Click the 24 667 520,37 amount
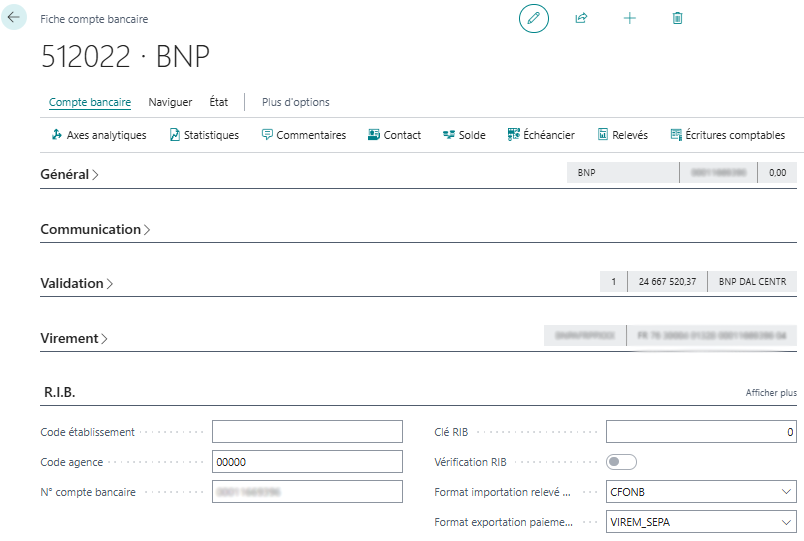 pyautogui.click(x=667, y=282)
